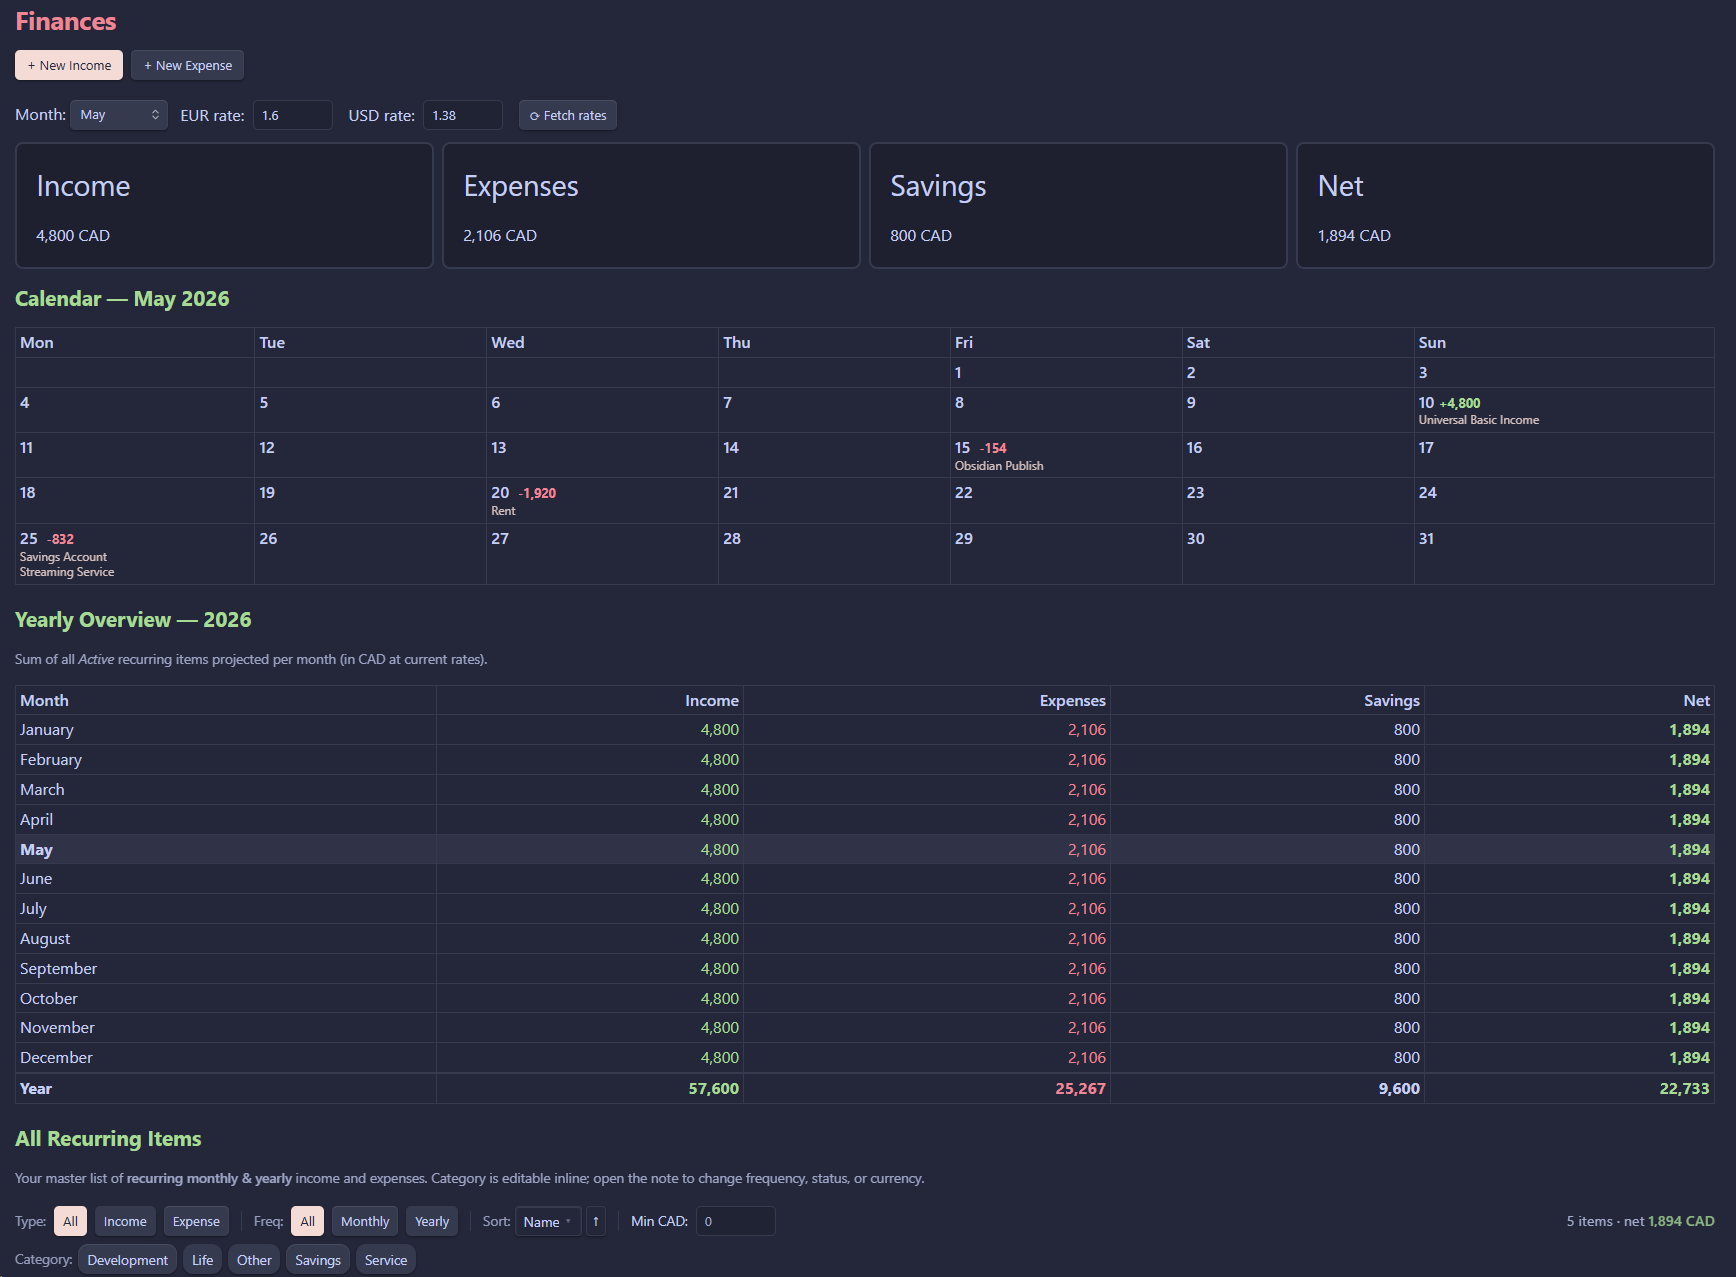This screenshot has width=1736, height=1277.
Task: Click the EUR rate input field
Action: (x=292, y=115)
